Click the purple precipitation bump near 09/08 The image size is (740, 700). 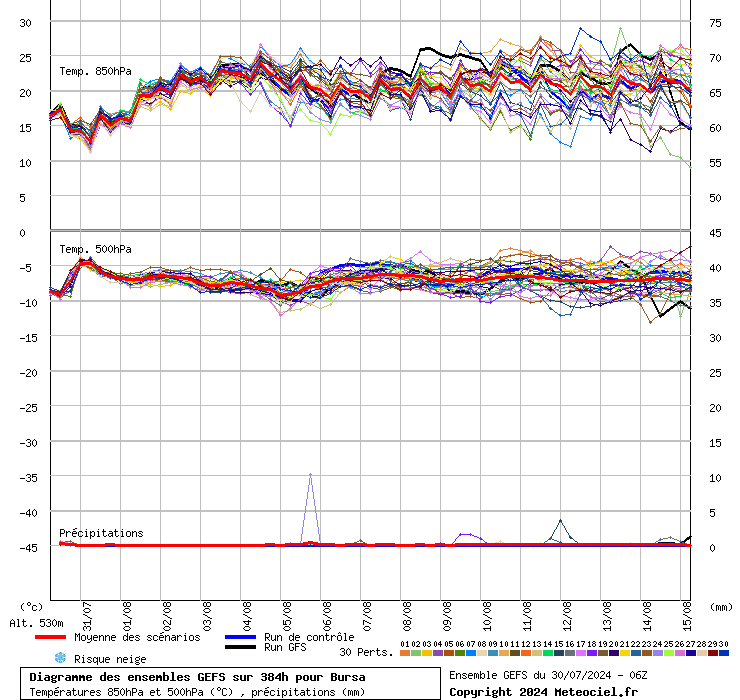[470, 538]
